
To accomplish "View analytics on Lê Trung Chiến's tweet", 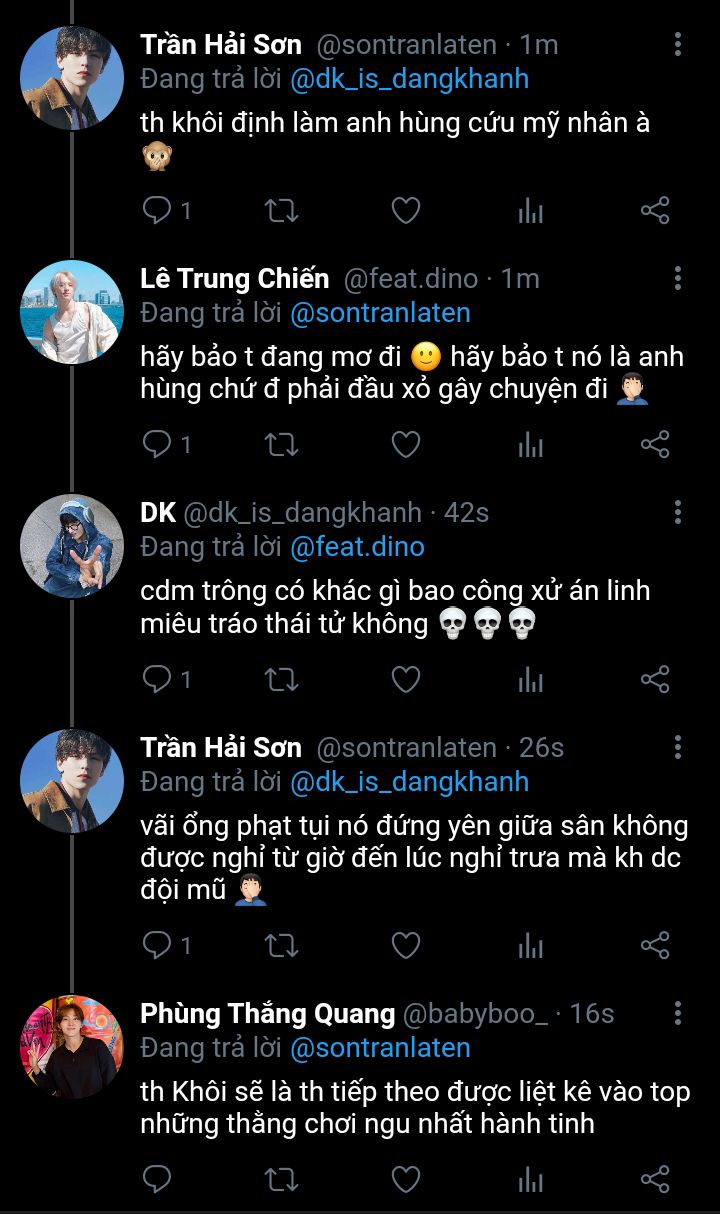I will tap(530, 444).
